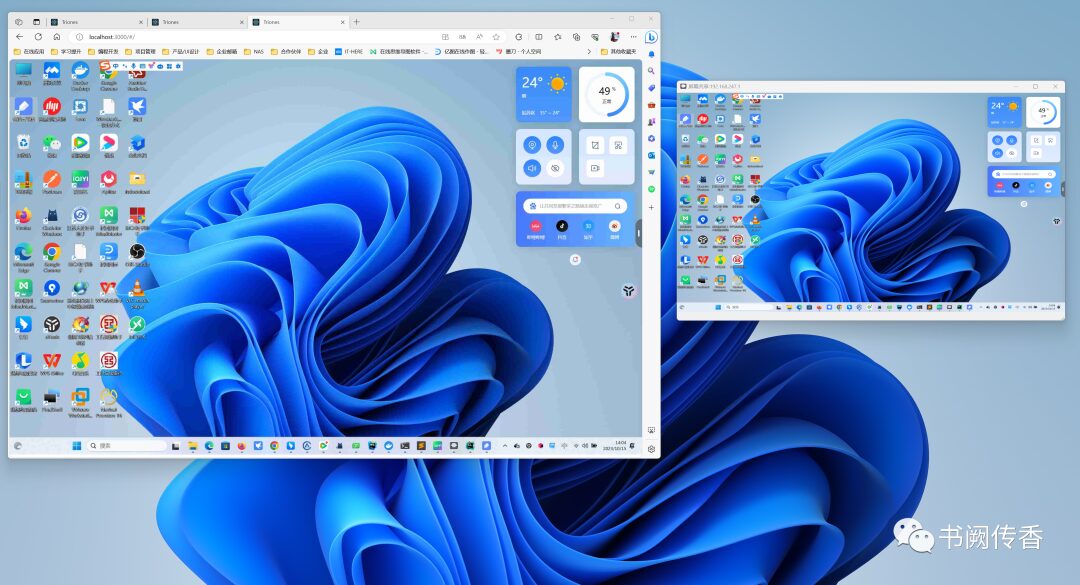Image resolution: width=1080 pixels, height=585 pixels.
Task: Add a sidebar app with the plus icon
Action: click(651, 207)
